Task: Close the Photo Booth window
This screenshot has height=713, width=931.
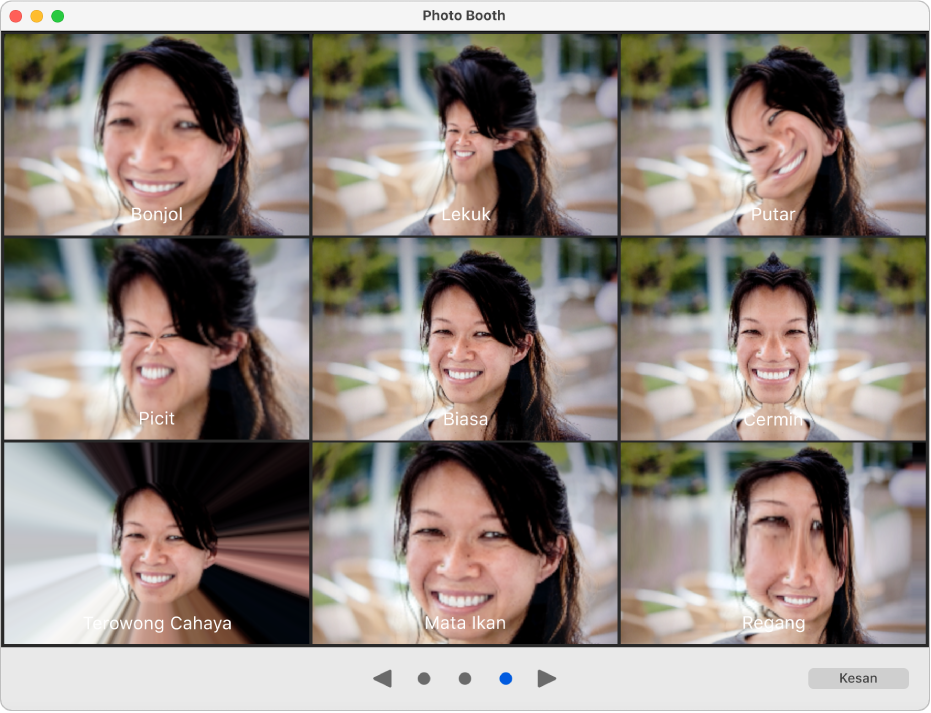Action: 16,16
